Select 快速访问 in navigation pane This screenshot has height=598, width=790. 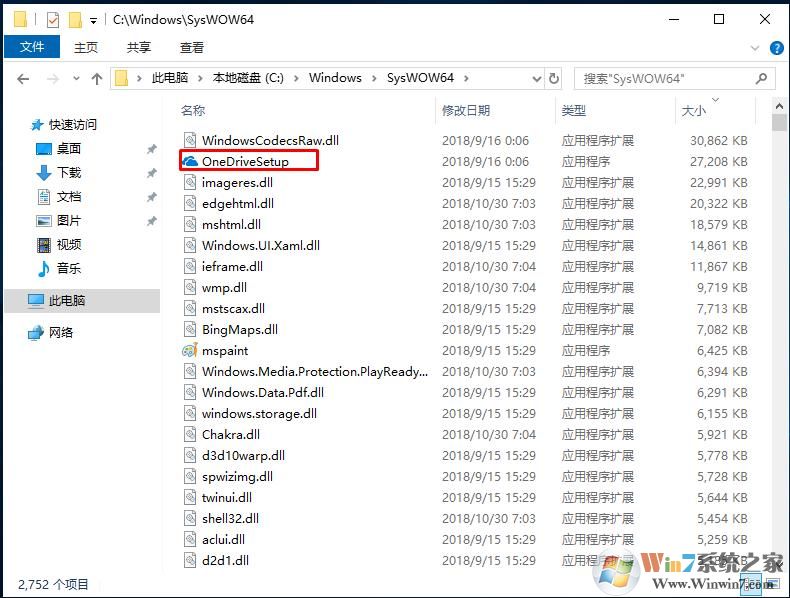click(x=73, y=124)
